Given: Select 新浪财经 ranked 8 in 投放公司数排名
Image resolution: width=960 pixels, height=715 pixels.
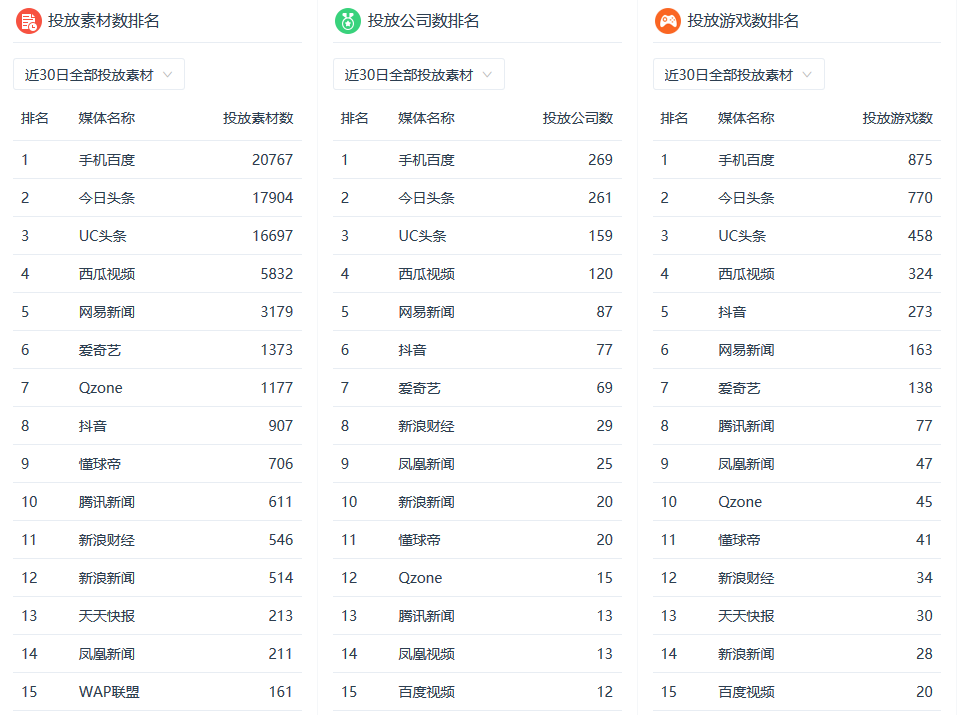Looking at the screenshot, I should point(426,426).
